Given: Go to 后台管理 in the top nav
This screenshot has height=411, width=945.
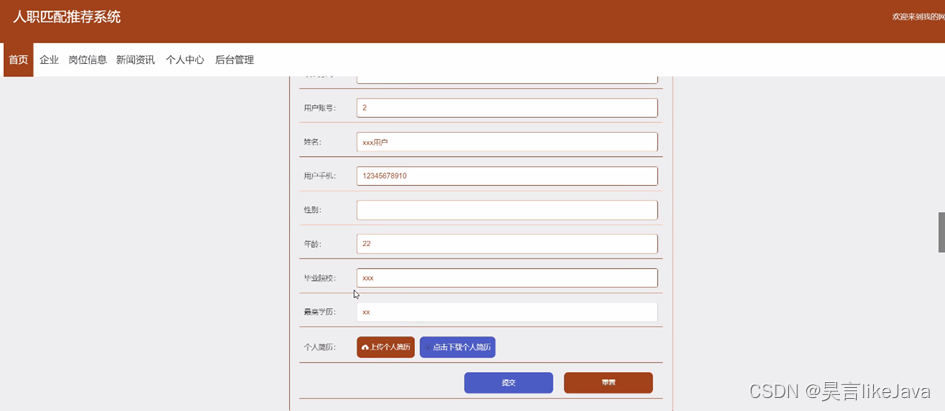Looking at the screenshot, I should coord(234,60).
